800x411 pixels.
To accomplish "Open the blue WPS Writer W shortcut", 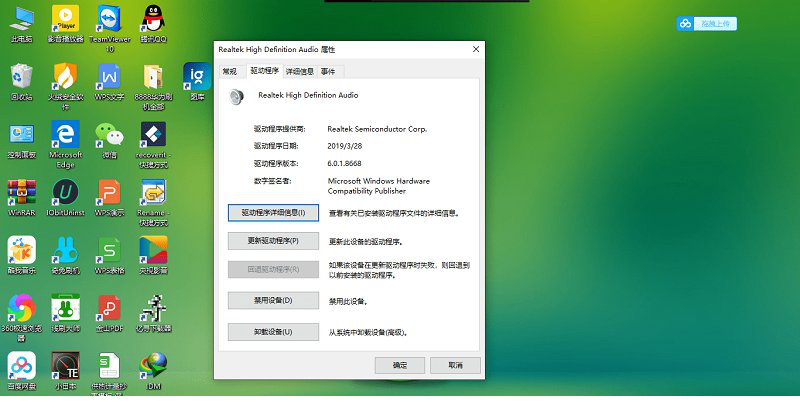I will coord(109,82).
